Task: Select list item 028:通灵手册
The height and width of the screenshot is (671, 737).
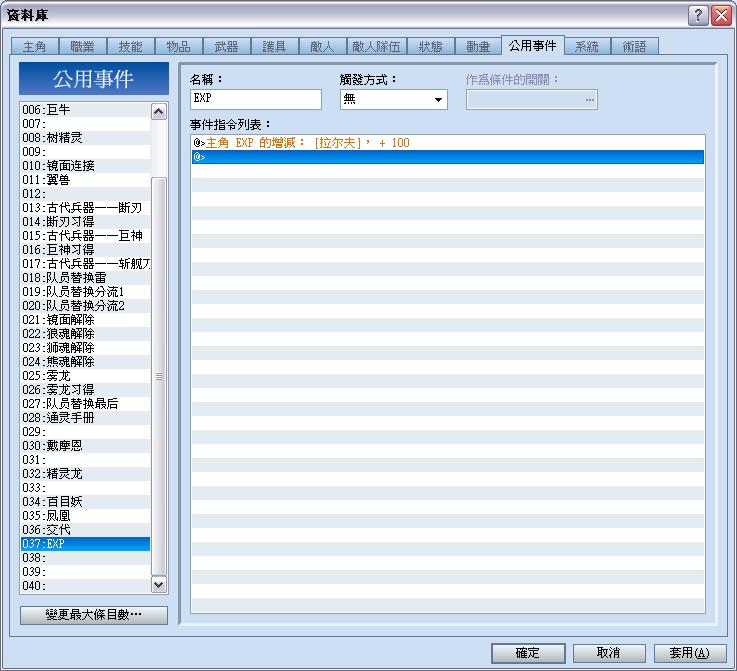Action: click(x=86, y=418)
